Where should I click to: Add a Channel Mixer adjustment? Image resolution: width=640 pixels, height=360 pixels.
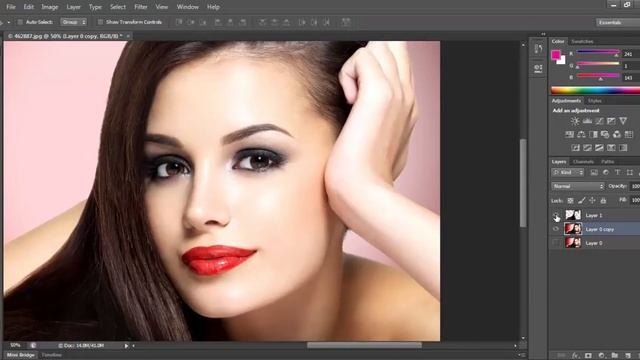point(617,134)
